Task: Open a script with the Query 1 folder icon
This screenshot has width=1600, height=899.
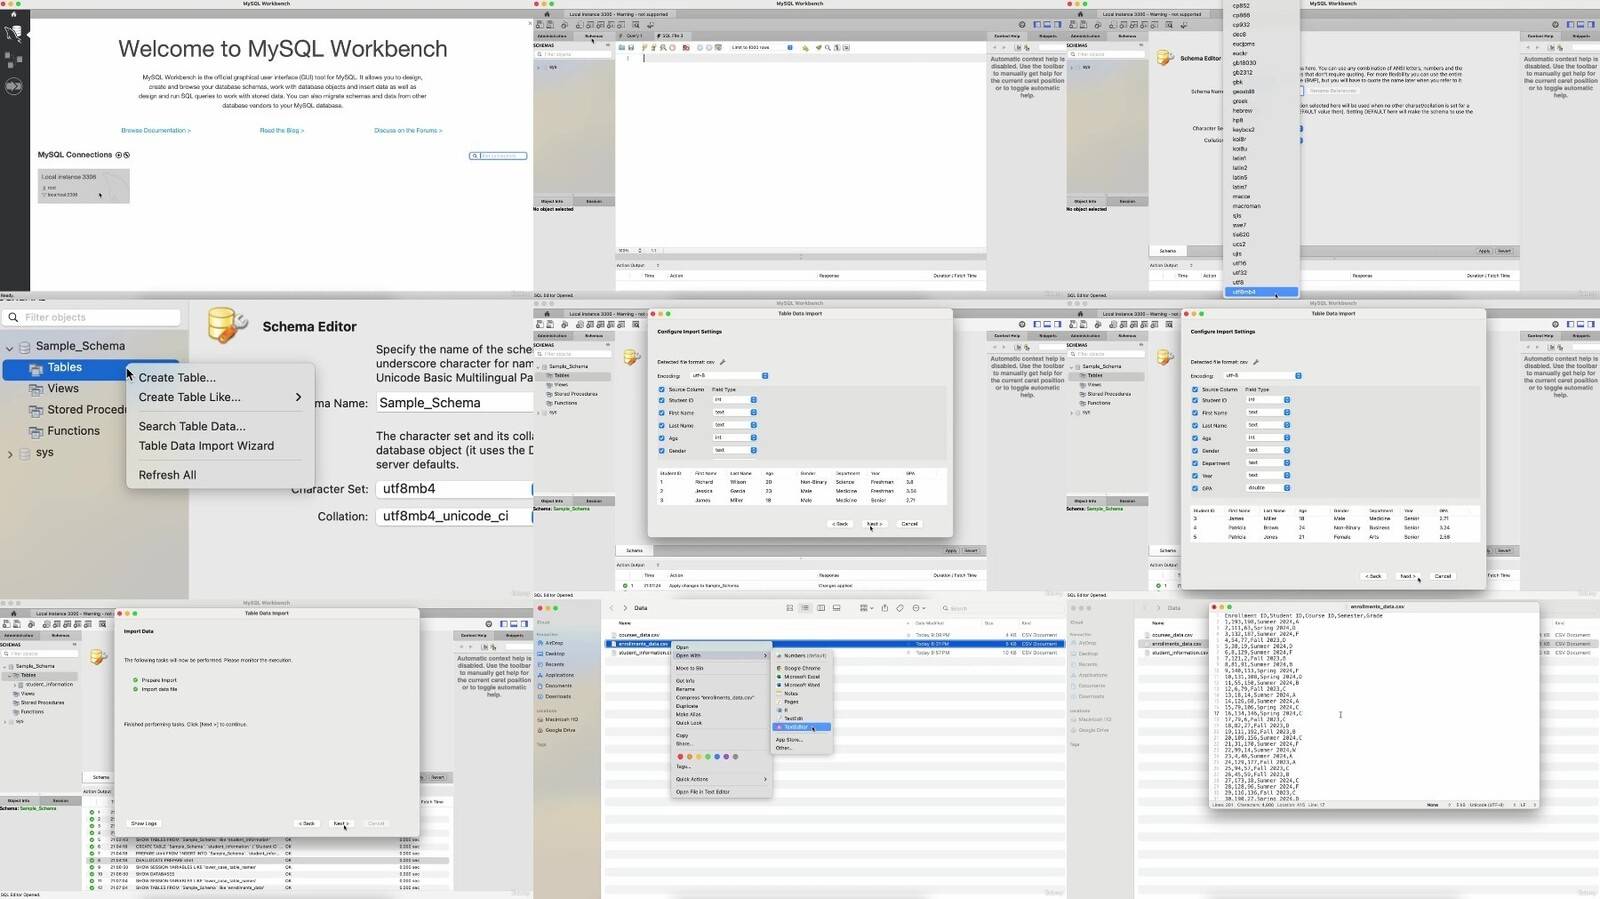Action: coord(622,47)
